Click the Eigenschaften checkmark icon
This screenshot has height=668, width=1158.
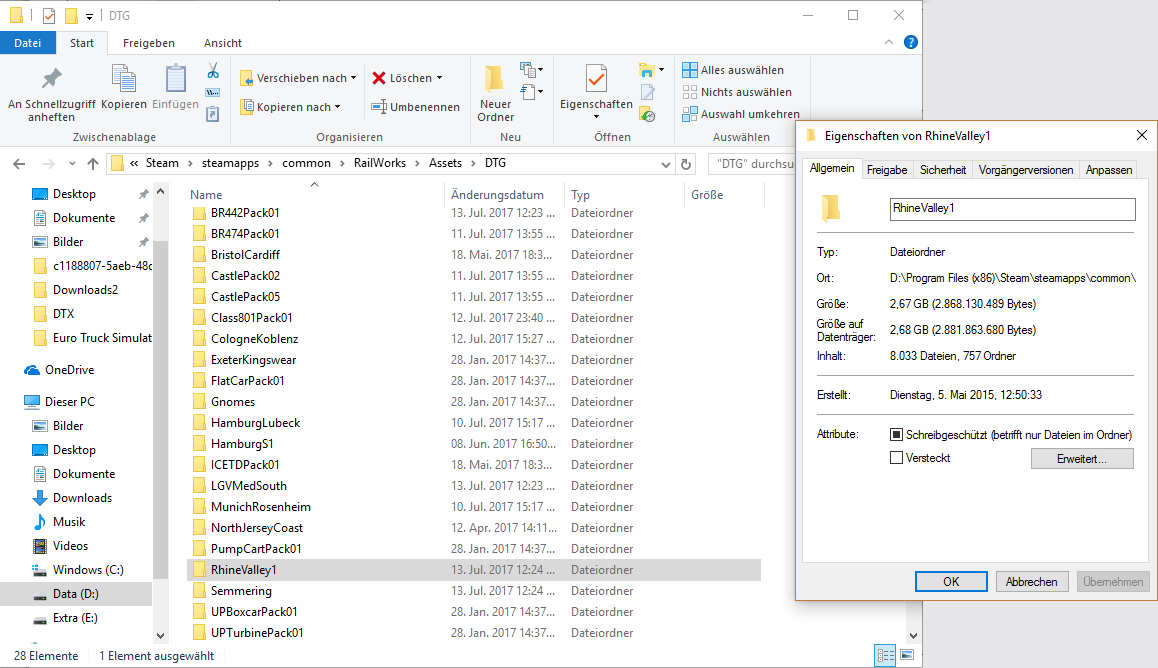pos(596,78)
